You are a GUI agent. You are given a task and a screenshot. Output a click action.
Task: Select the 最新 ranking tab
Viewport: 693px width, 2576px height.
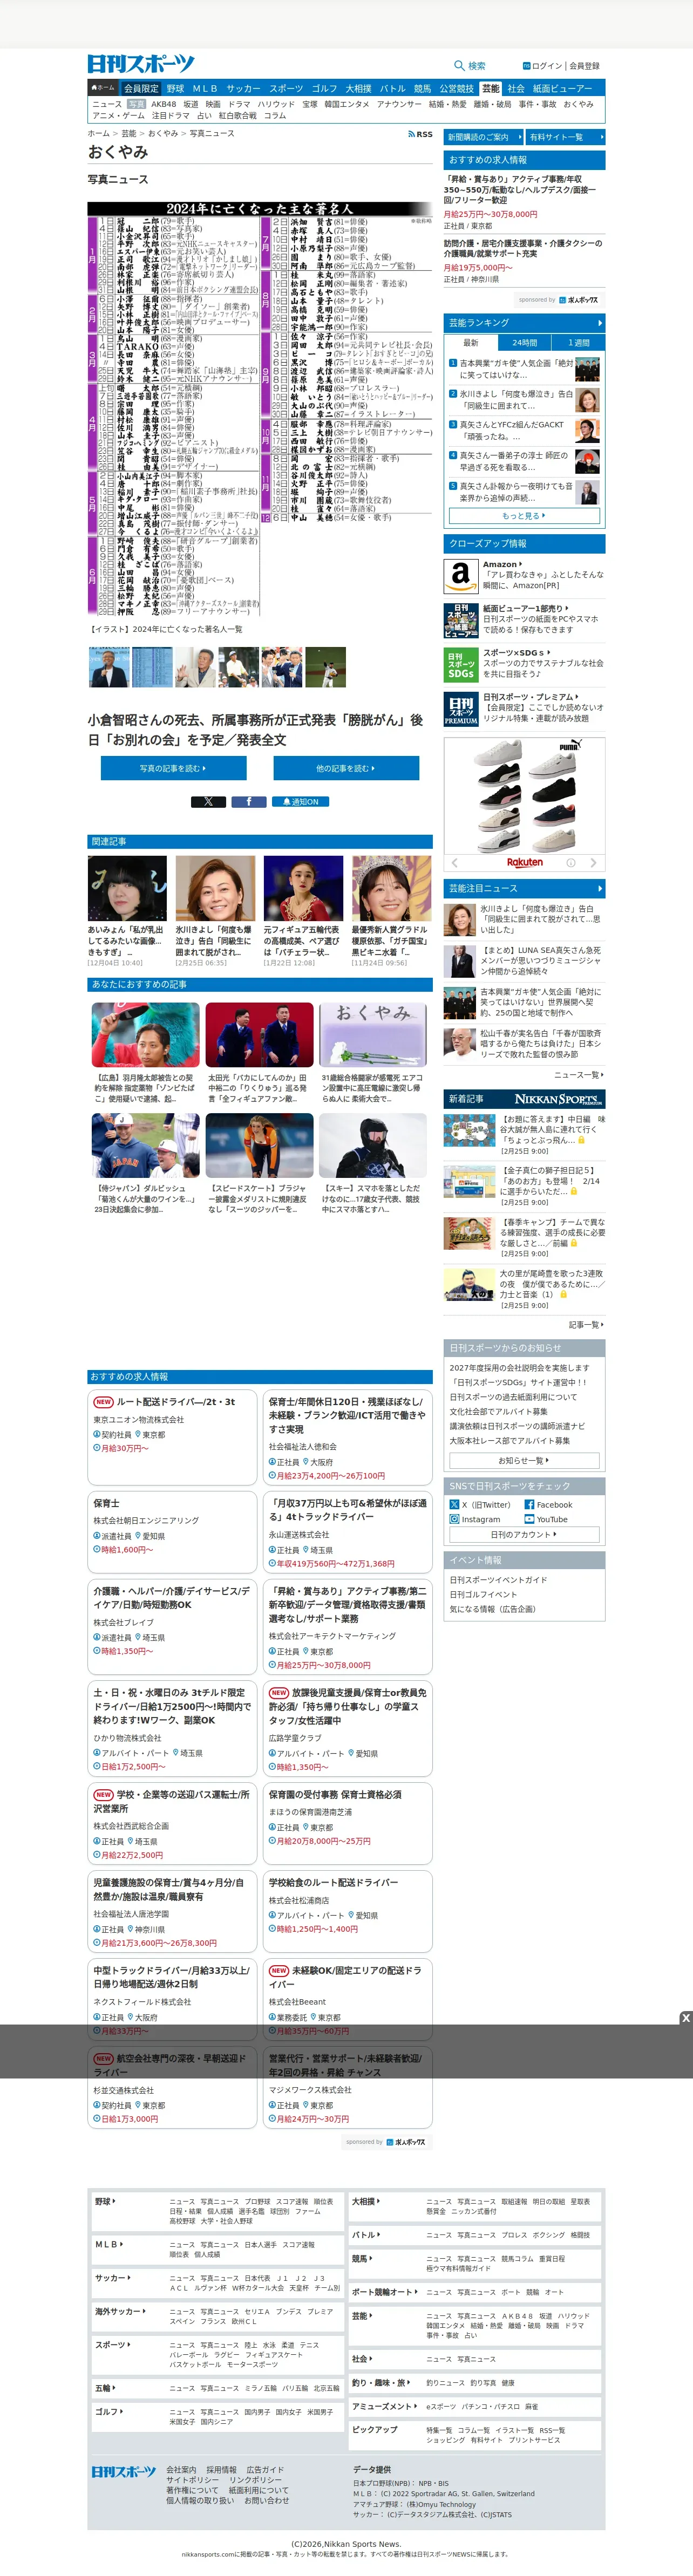pos(471,343)
